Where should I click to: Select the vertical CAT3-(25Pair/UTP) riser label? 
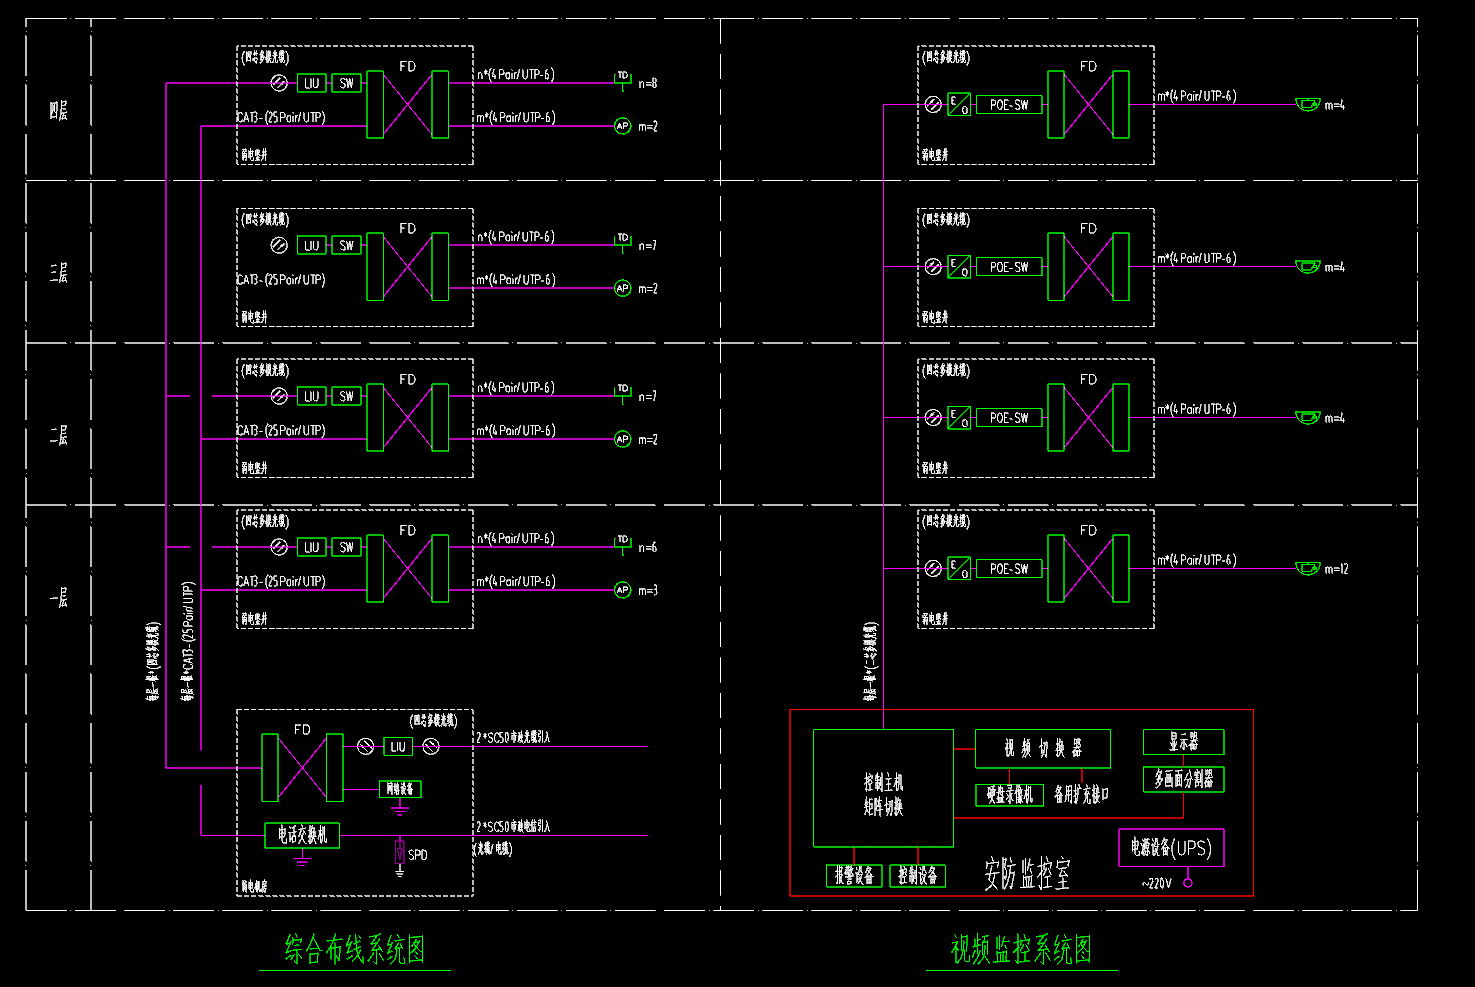(x=188, y=641)
